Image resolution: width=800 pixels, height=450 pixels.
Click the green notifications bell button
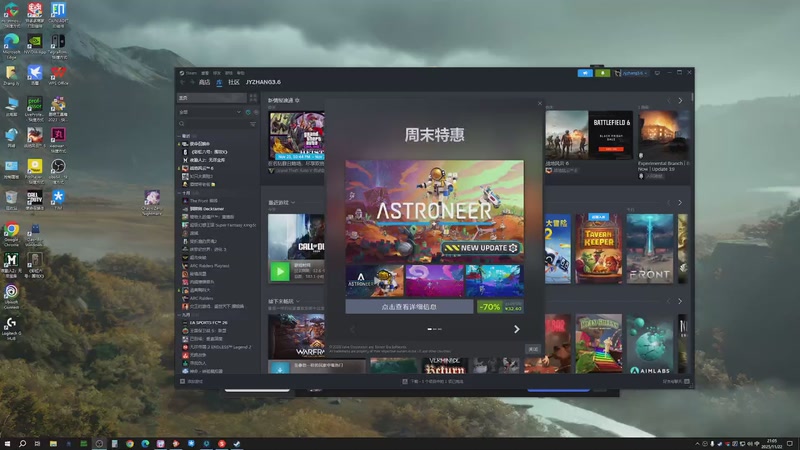coord(603,73)
